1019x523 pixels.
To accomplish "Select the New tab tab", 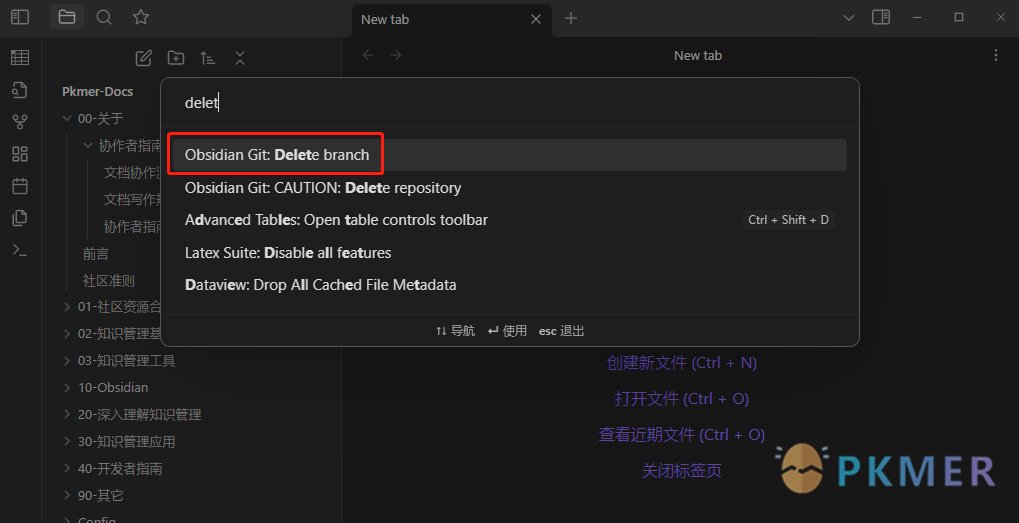I will pyautogui.click(x=451, y=19).
